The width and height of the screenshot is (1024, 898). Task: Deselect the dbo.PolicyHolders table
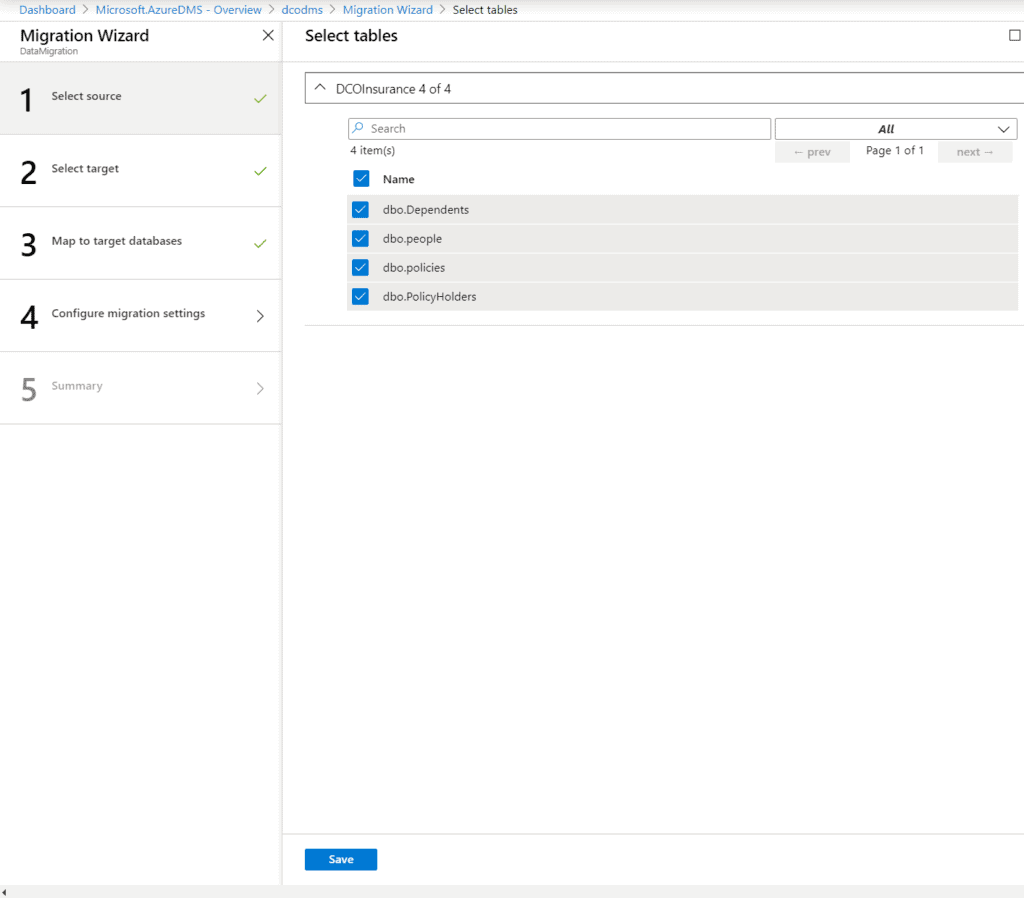(x=361, y=297)
